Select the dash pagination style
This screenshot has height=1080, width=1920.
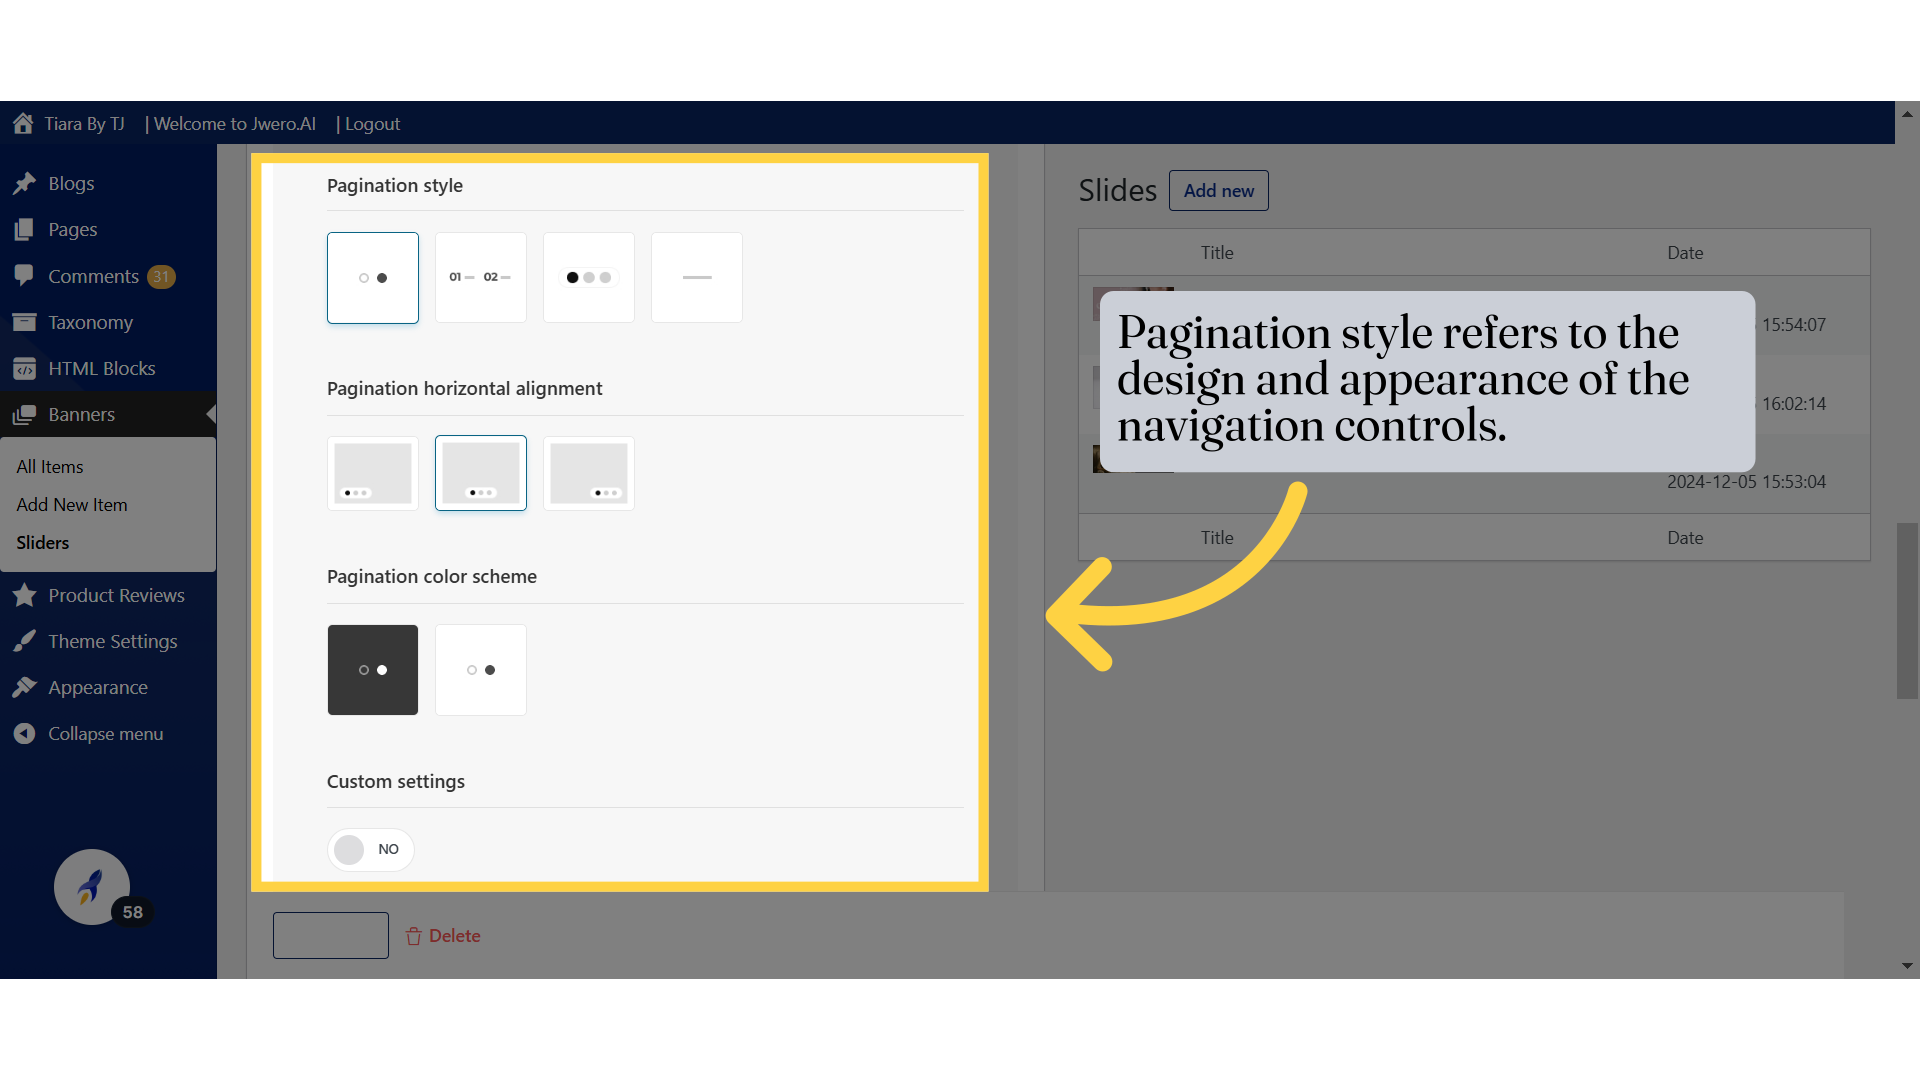(x=696, y=277)
